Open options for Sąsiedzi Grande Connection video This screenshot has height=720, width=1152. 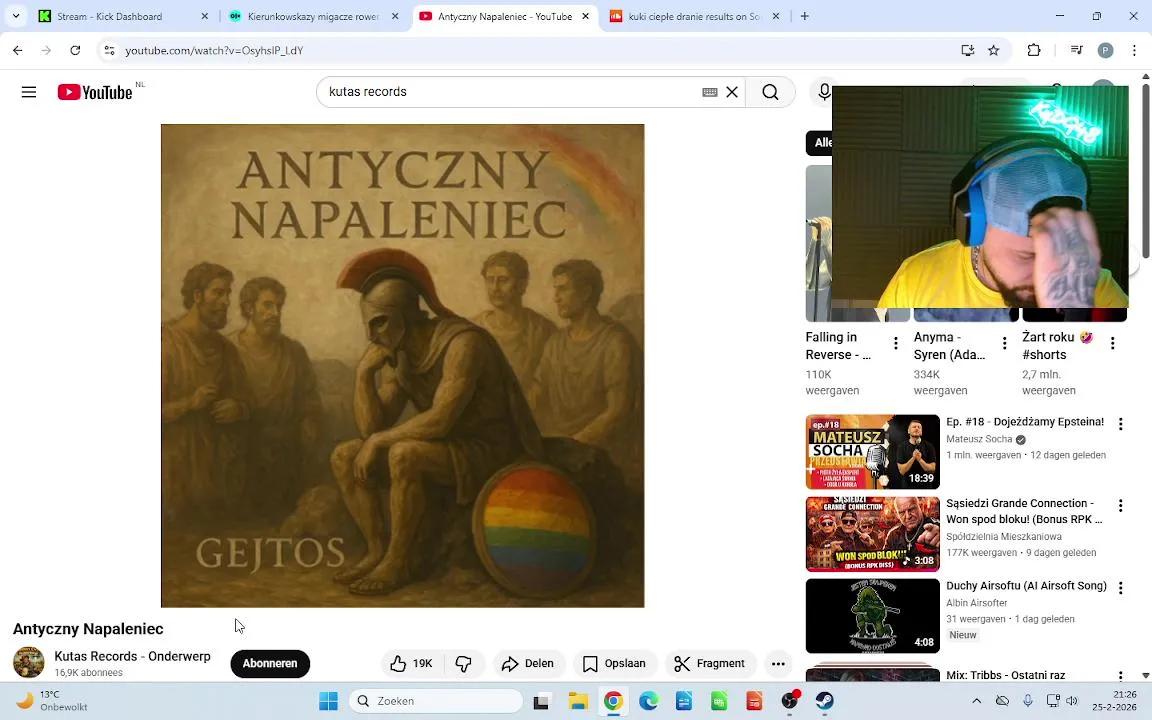[x=1120, y=505]
